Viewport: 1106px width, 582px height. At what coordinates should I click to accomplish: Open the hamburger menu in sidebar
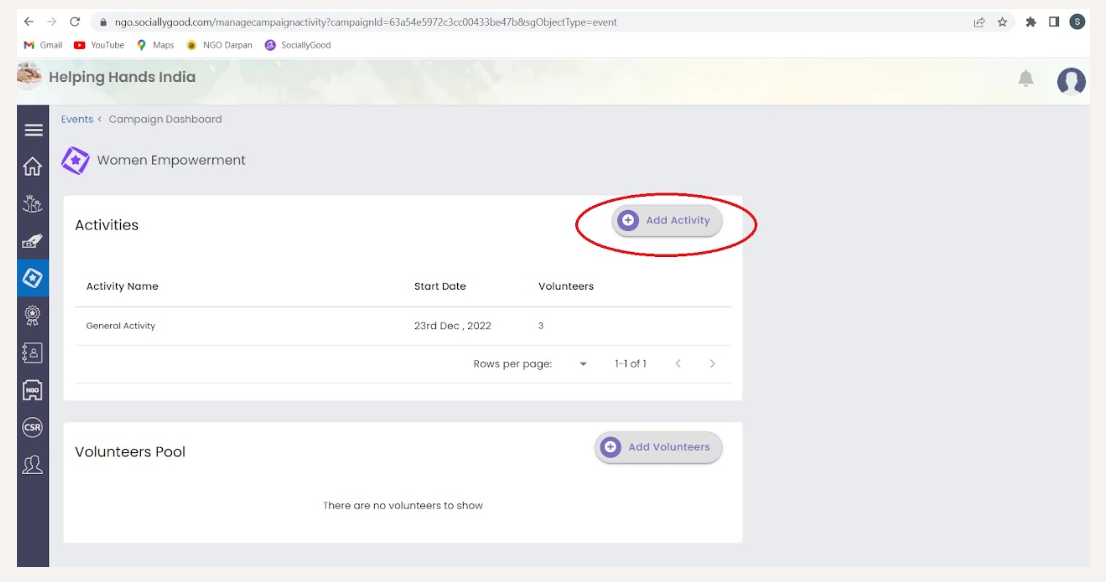(33, 130)
